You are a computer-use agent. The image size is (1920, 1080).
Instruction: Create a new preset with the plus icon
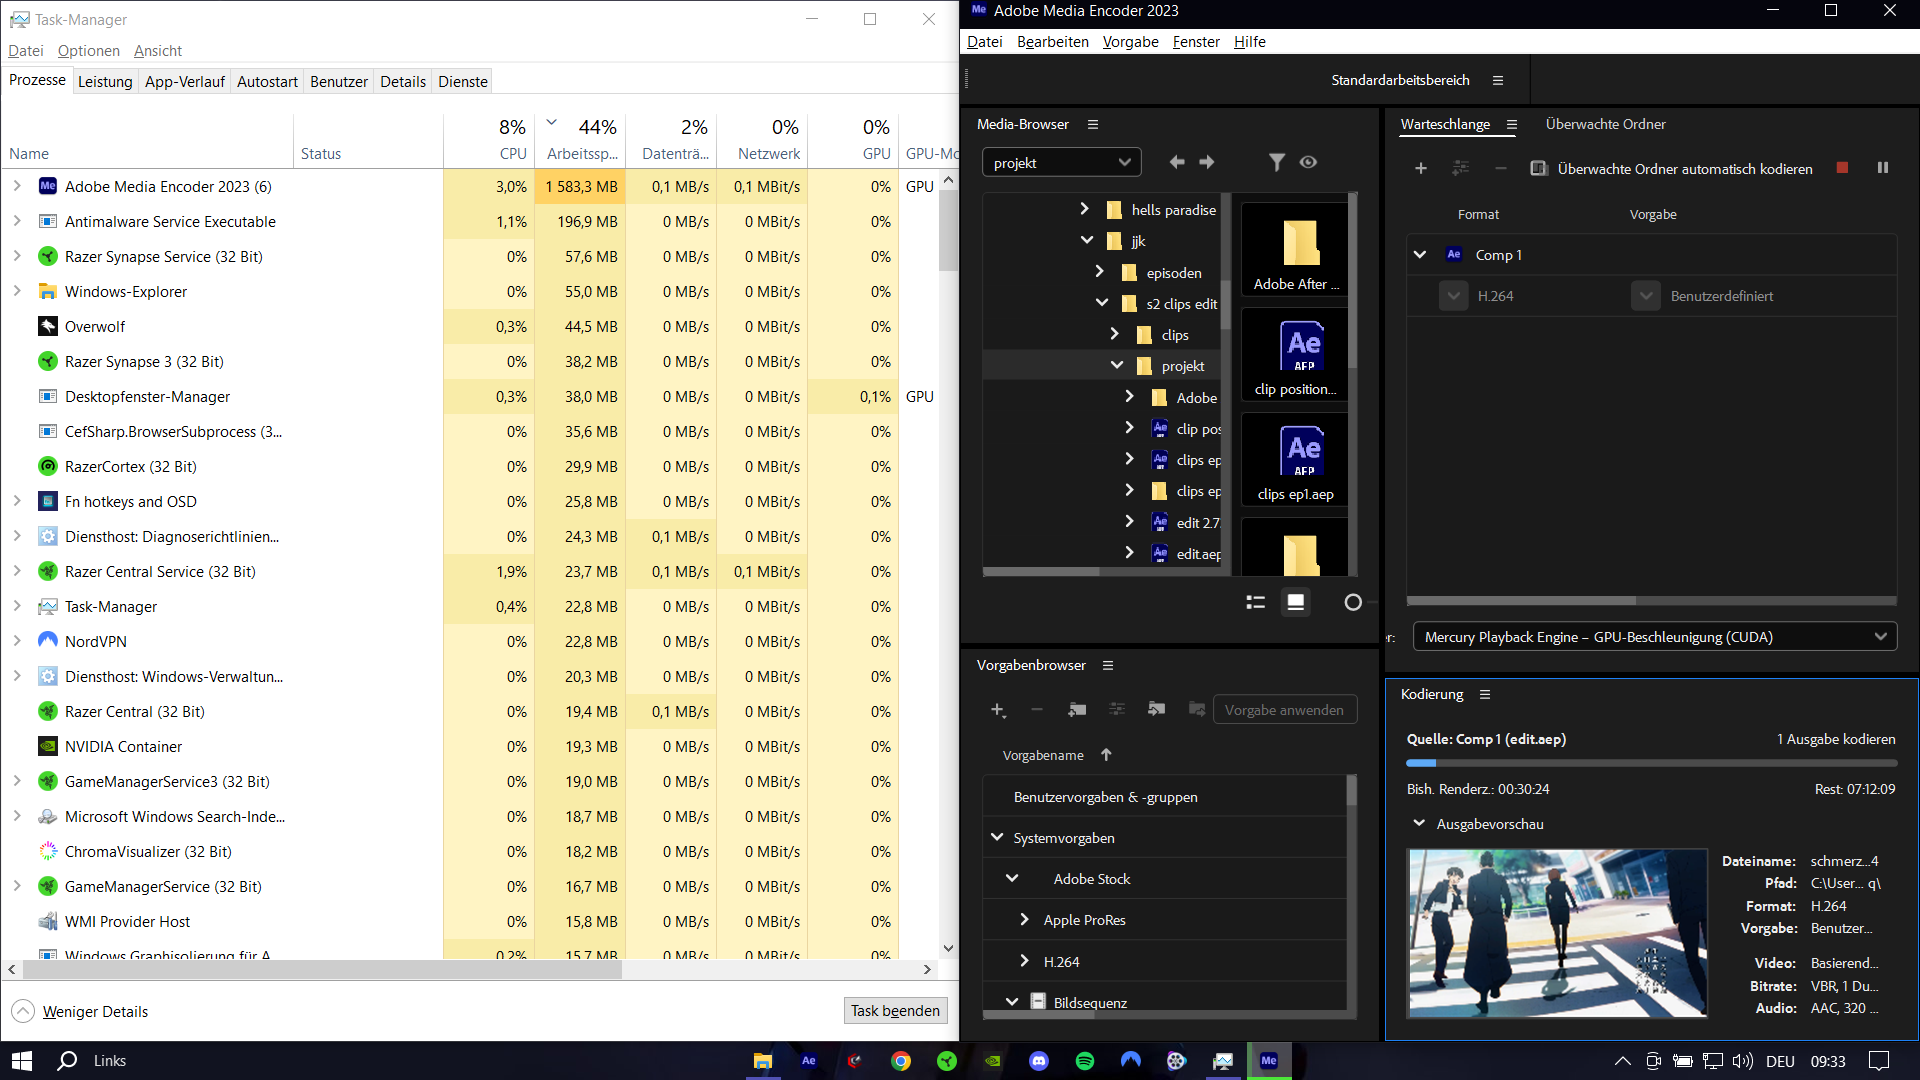pyautogui.click(x=998, y=710)
